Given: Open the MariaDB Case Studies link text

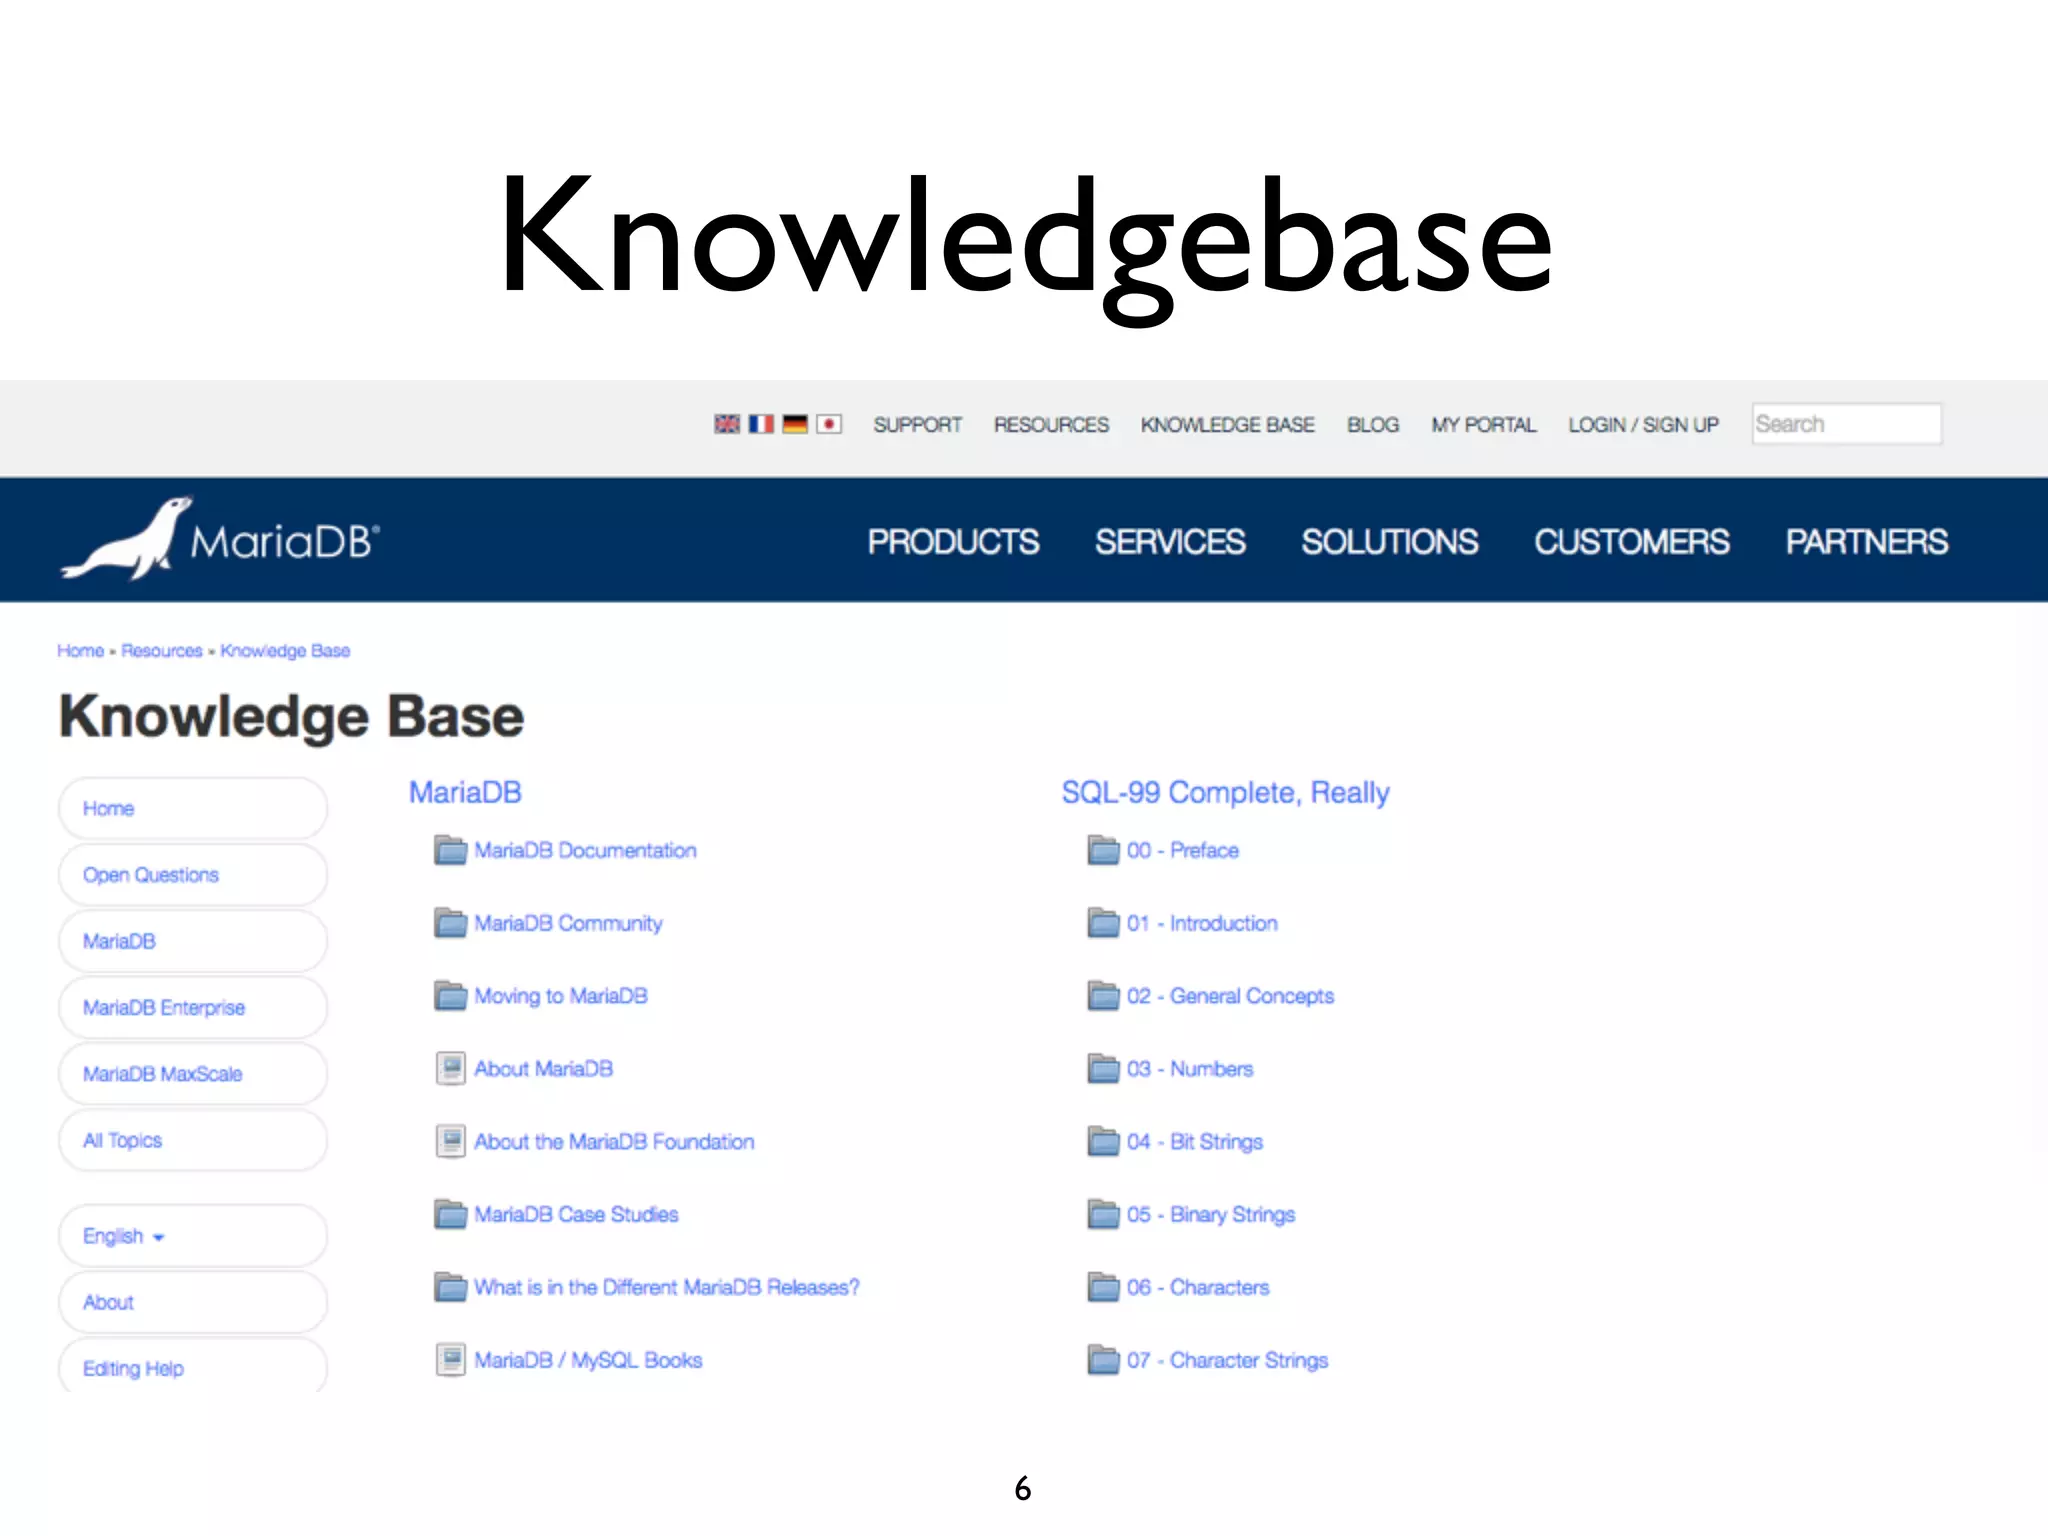Looking at the screenshot, I should click(x=576, y=1214).
